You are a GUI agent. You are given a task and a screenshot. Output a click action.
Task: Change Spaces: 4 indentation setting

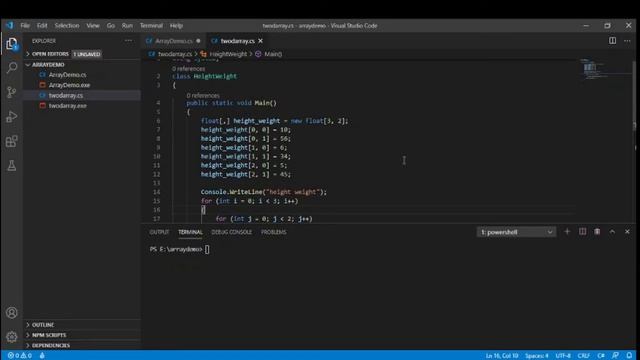(536, 356)
